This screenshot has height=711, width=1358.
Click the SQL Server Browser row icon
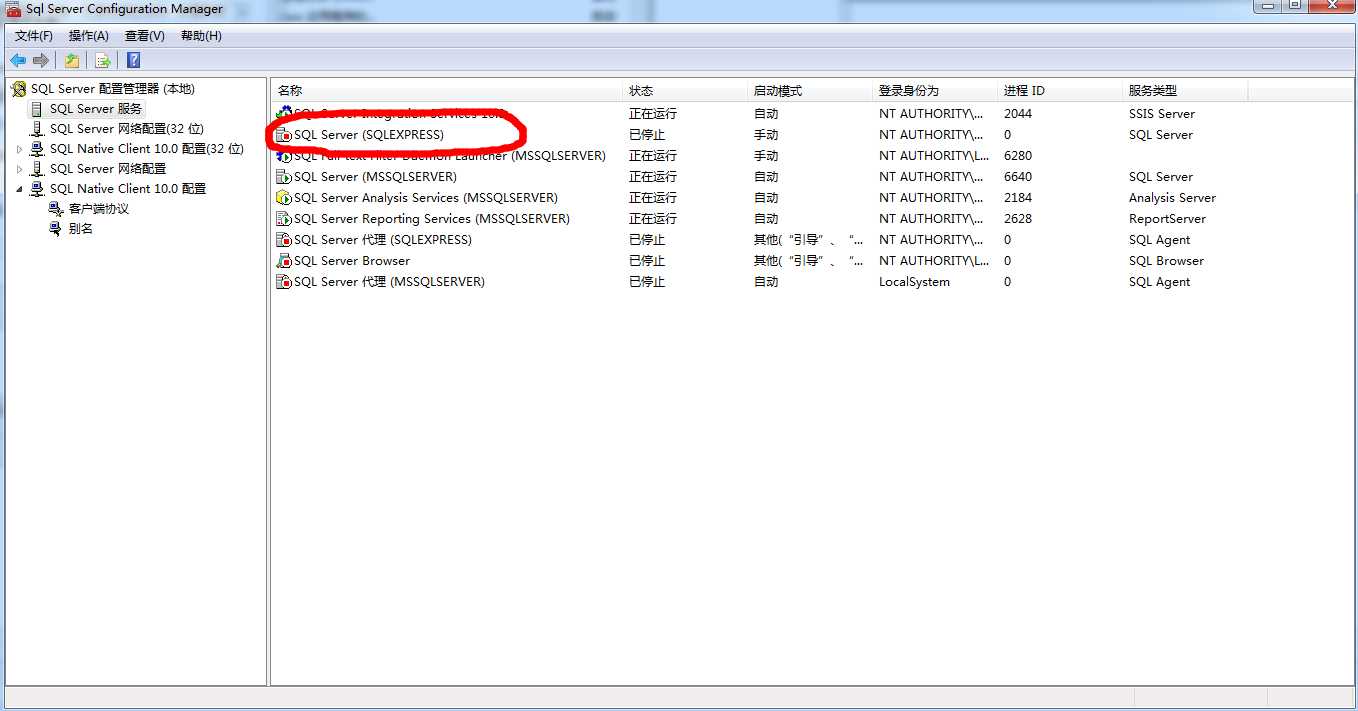point(284,261)
